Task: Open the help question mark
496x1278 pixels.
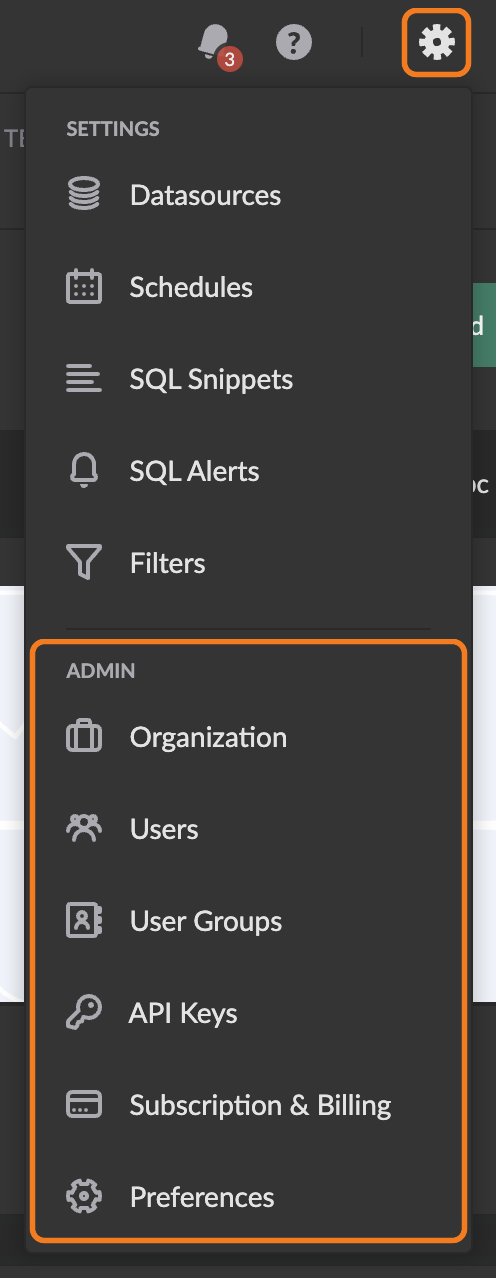Action: pos(294,43)
